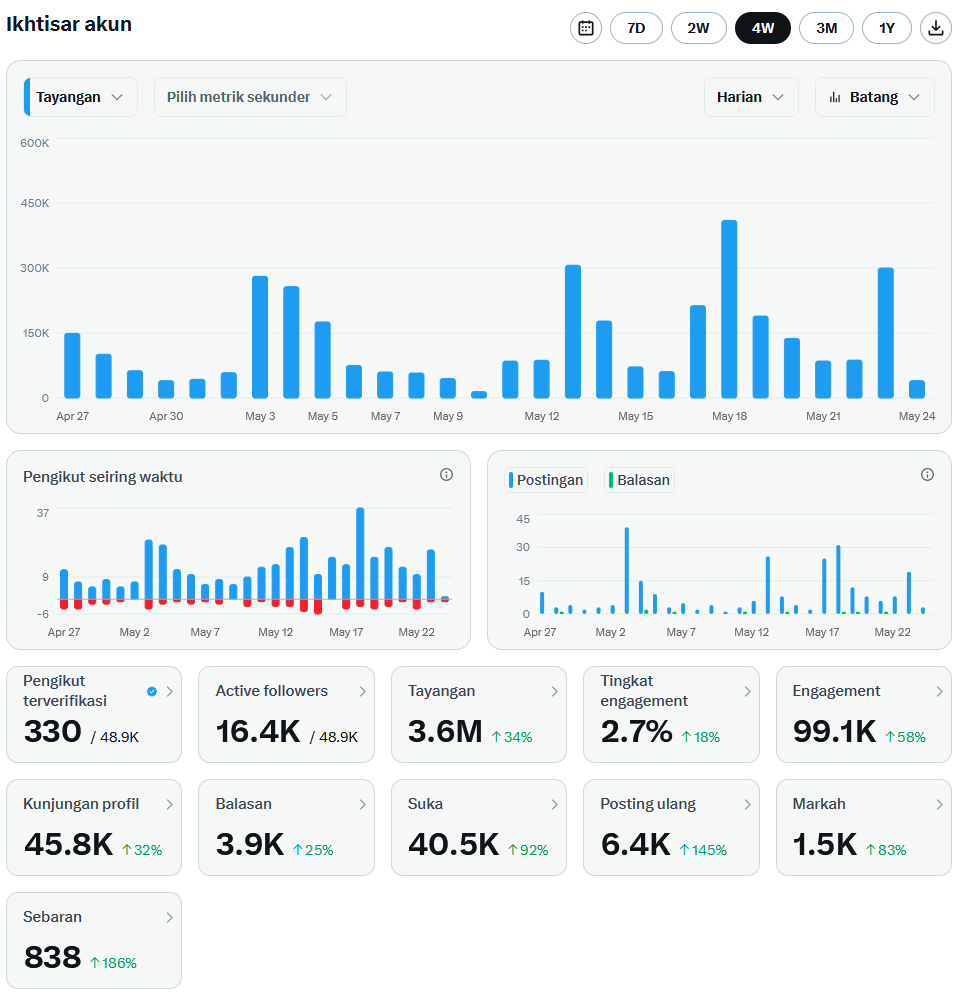Select the 7D time range
The width and height of the screenshot is (967, 1002).
636,28
